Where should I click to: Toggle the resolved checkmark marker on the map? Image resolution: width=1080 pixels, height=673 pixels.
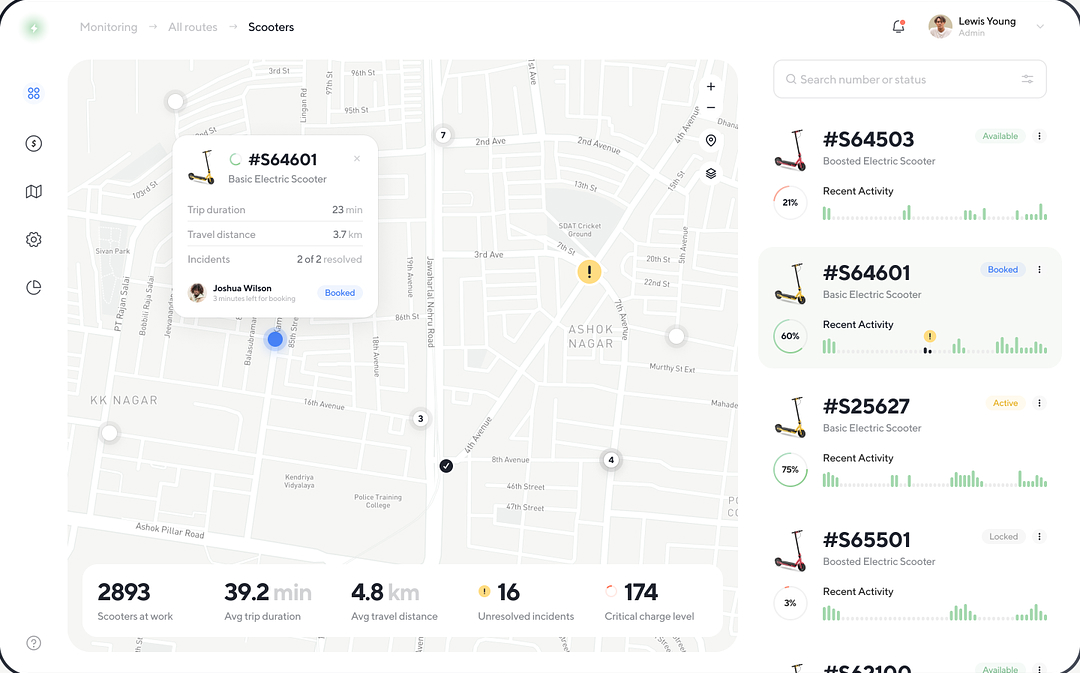446,465
